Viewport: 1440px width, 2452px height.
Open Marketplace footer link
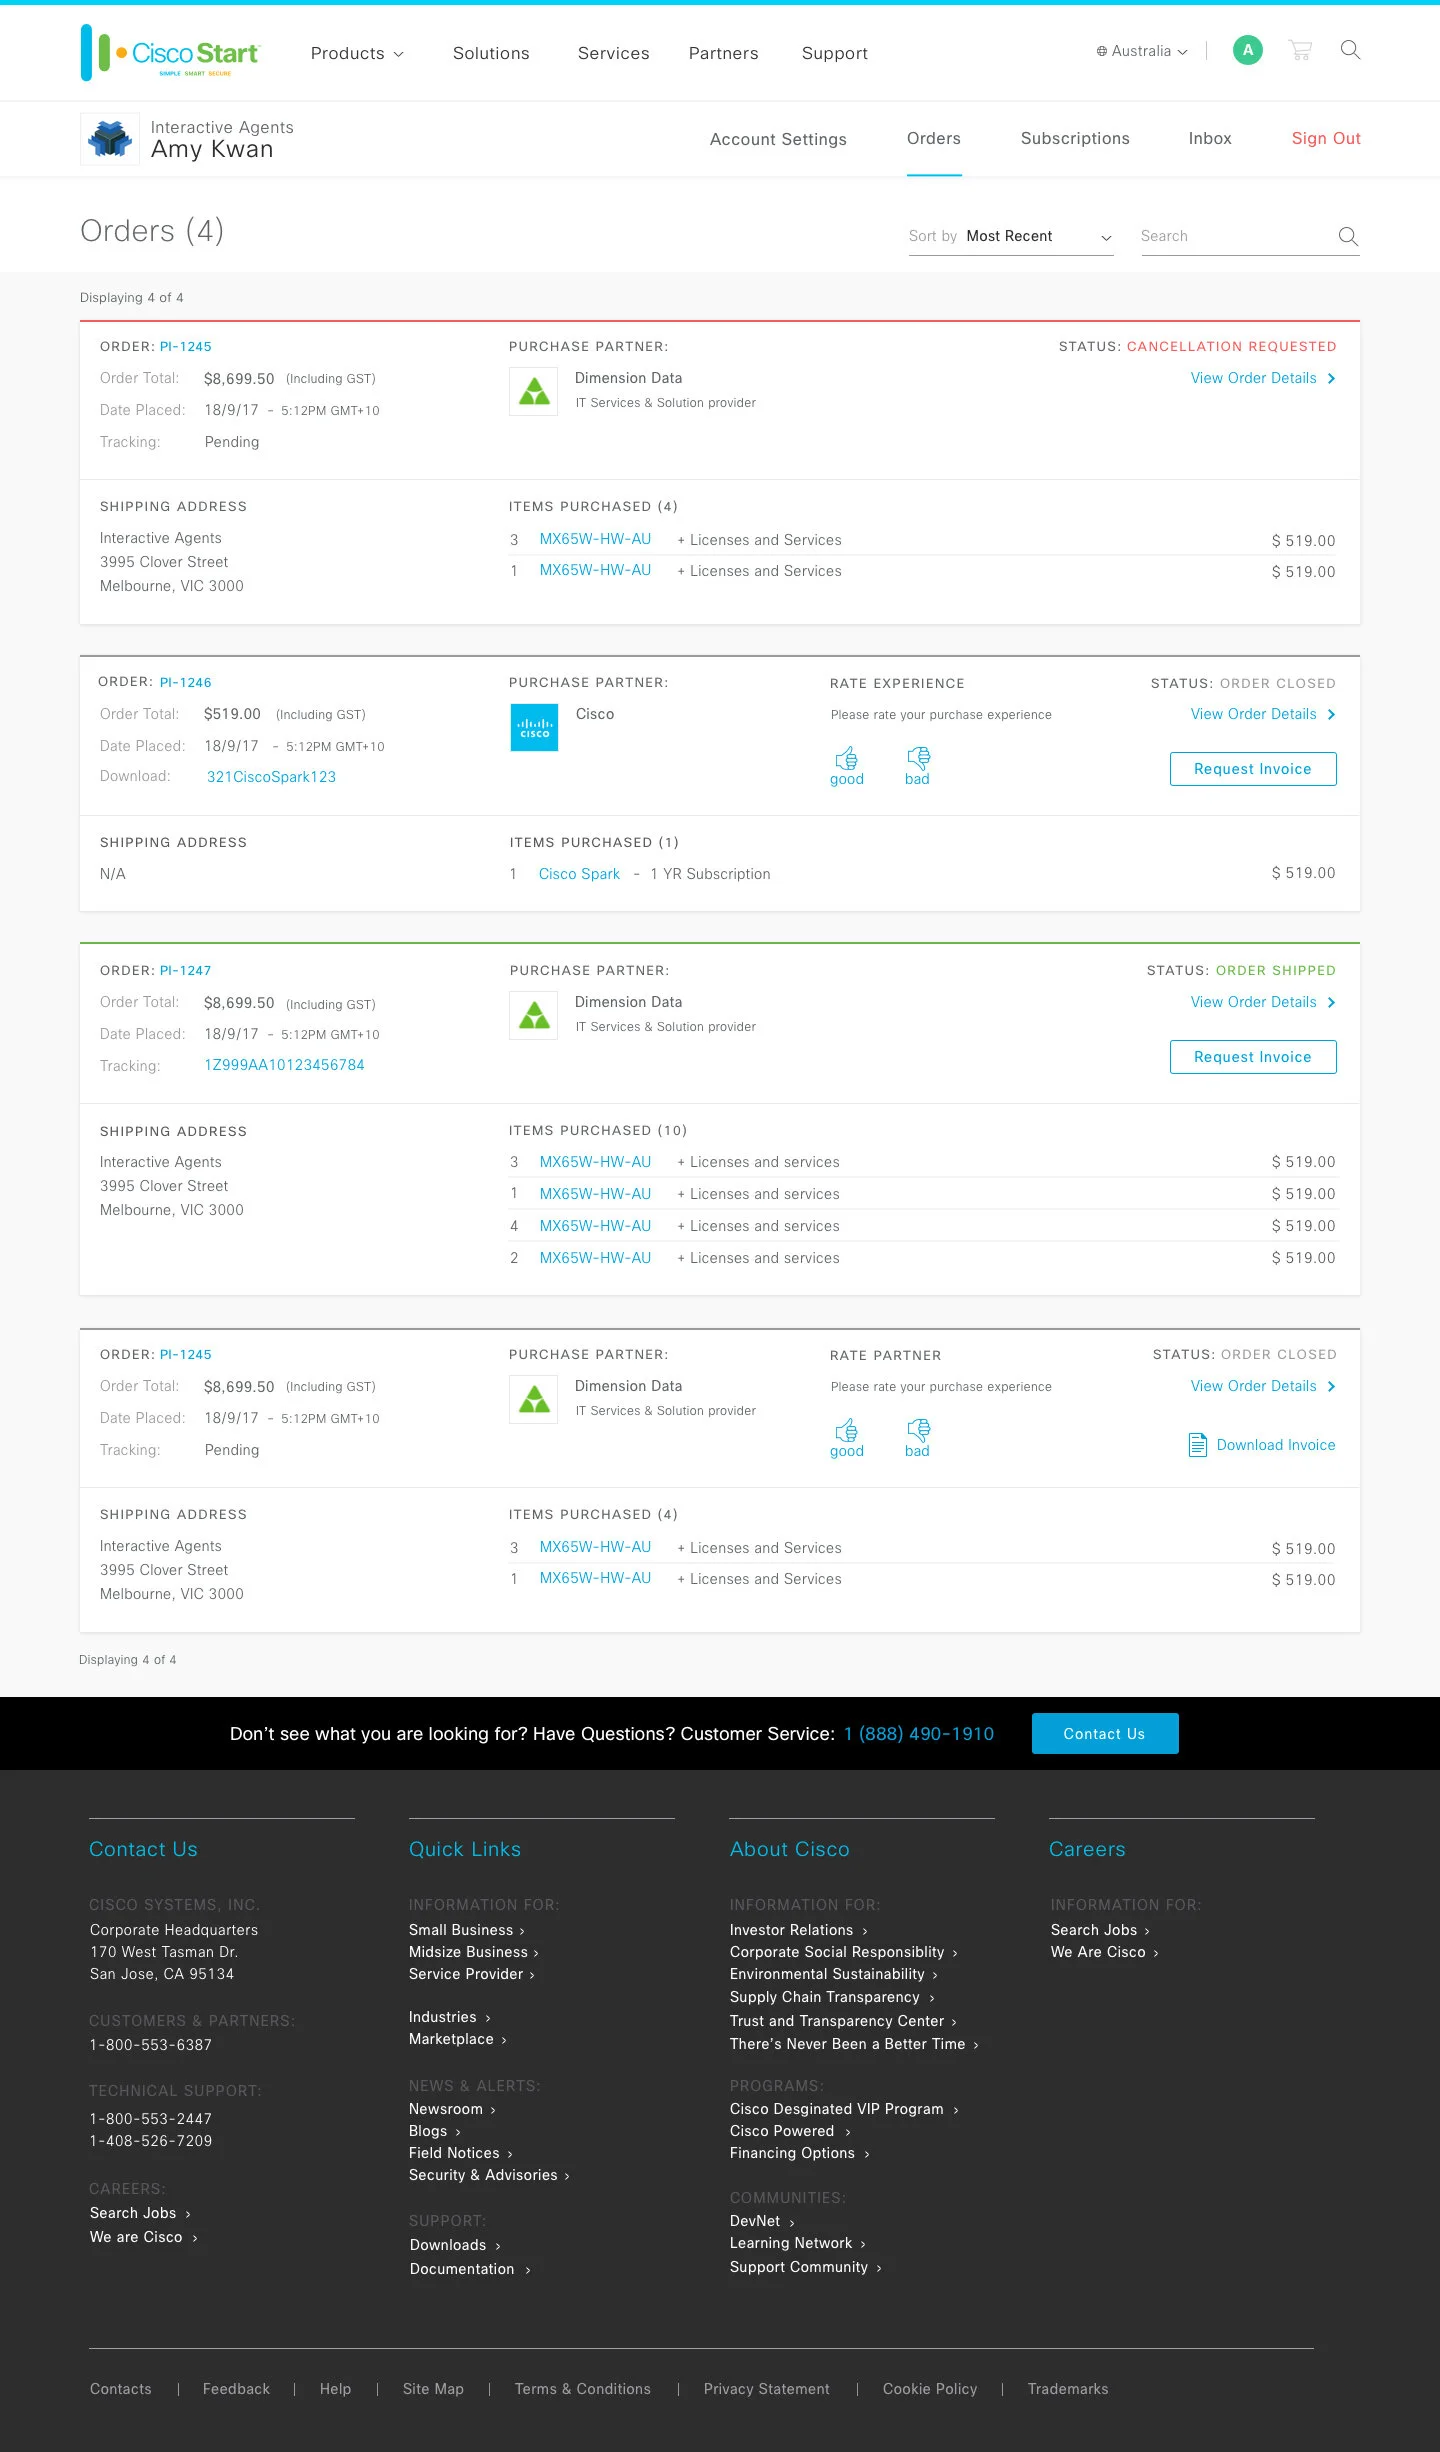click(x=457, y=2039)
